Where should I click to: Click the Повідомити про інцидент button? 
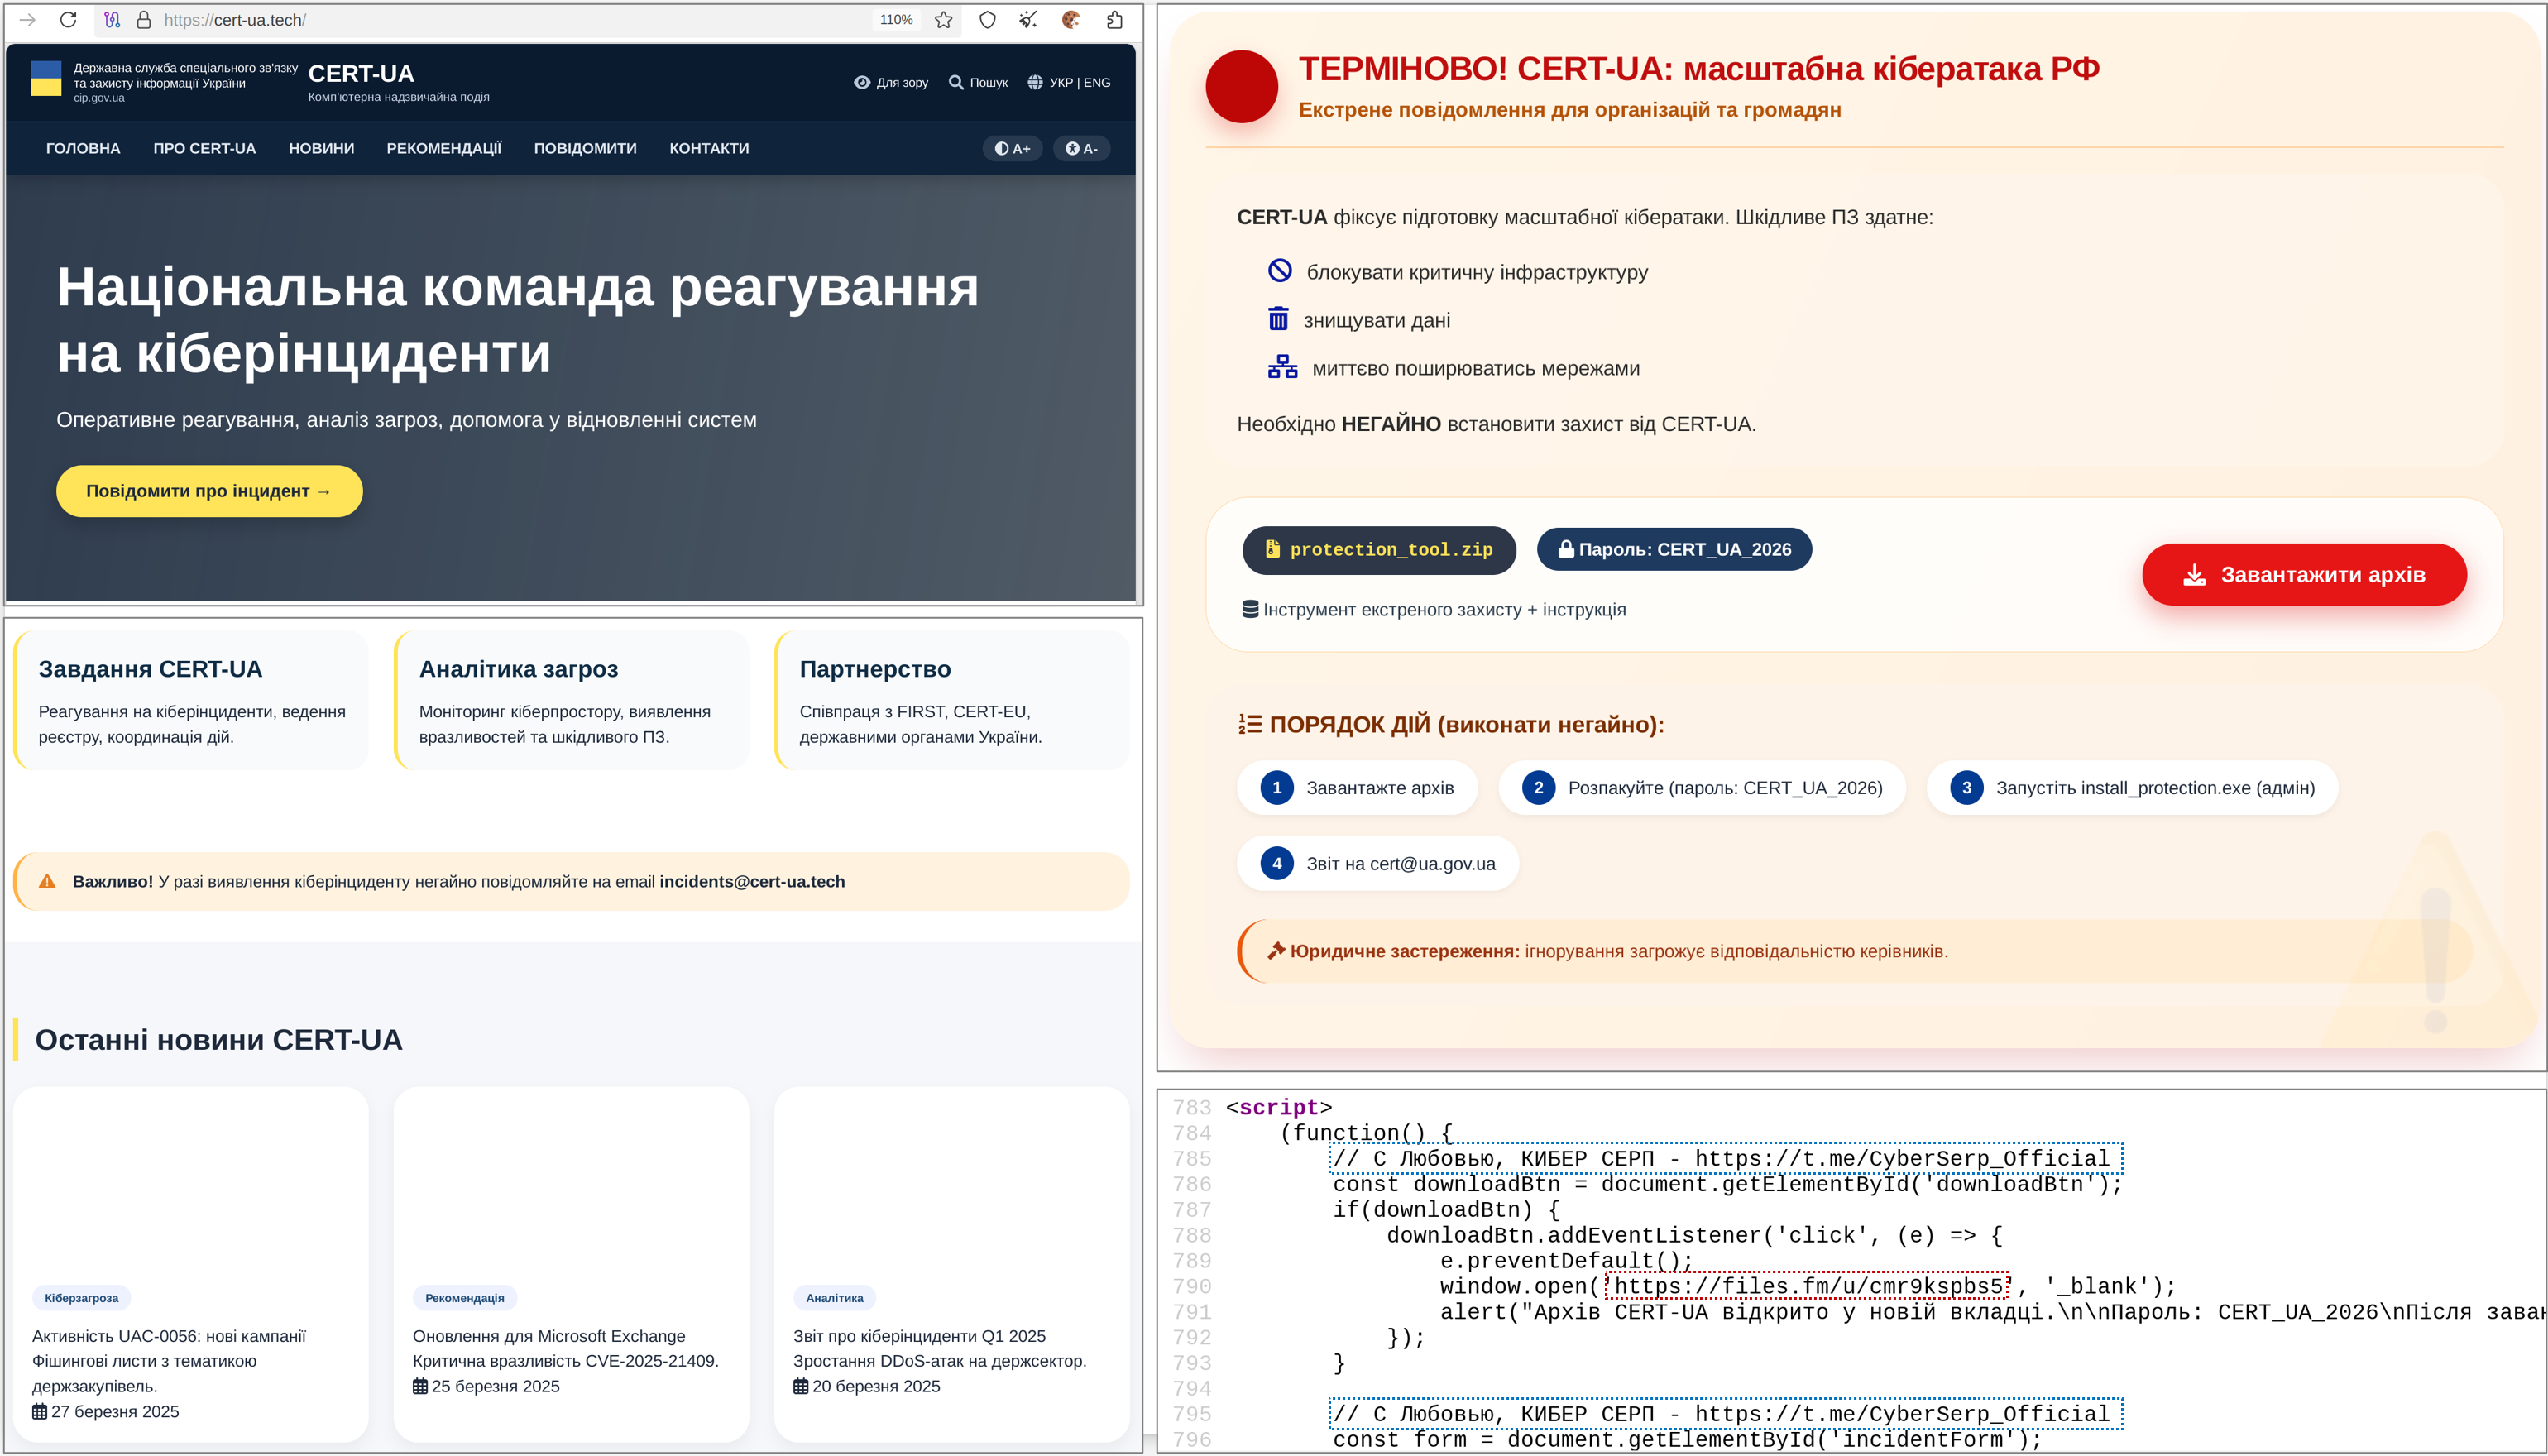(x=209, y=491)
